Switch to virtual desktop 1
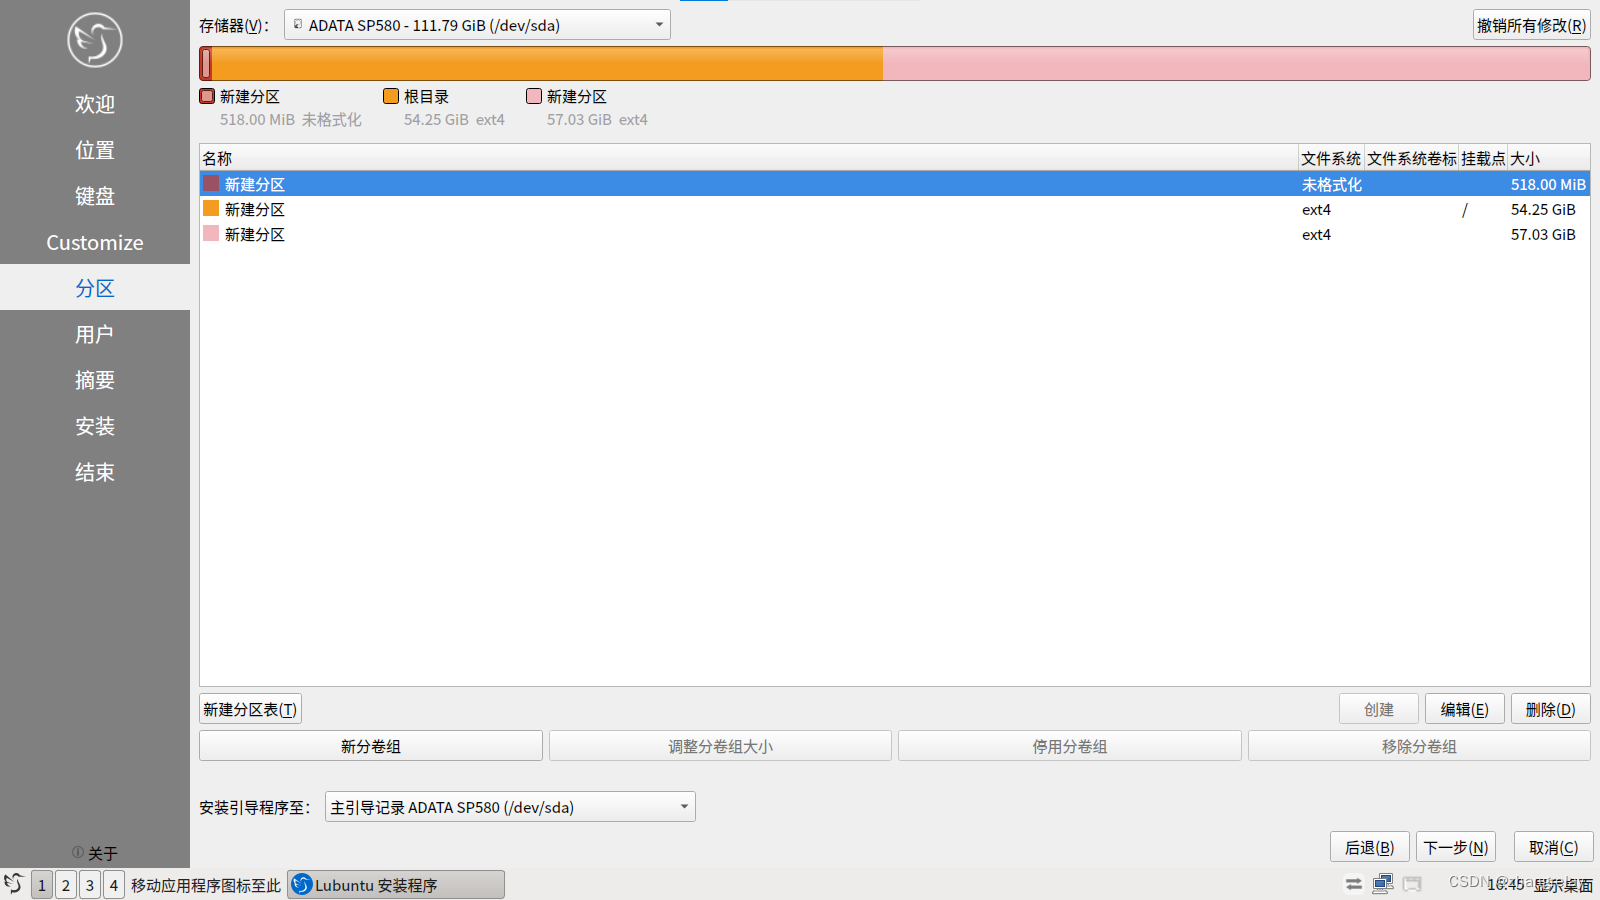This screenshot has width=1600, height=900. (42, 885)
